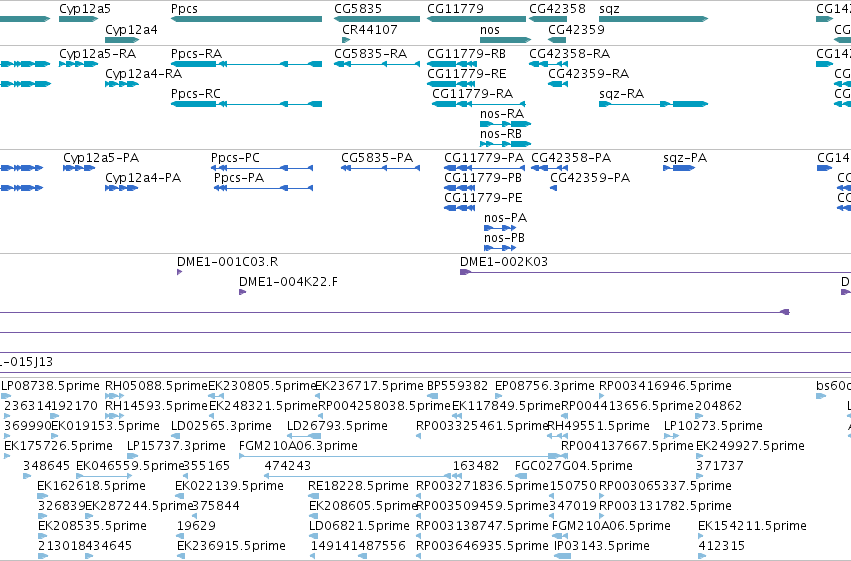Screen dimensions: 851x561
Task: Click EST label RH49551.5prime
Action: tap(599, 426)
